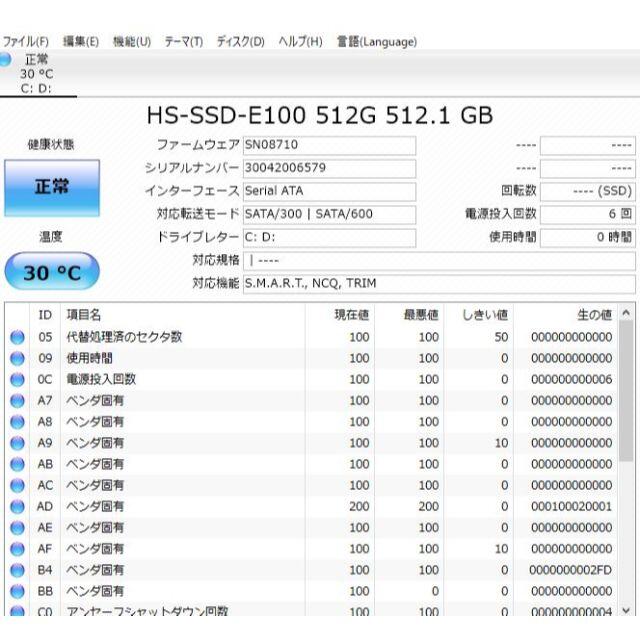This screenshot has height=640, width=640.
Task: Click the status orb for ID 09 row
Action: (x=17, y=358)
